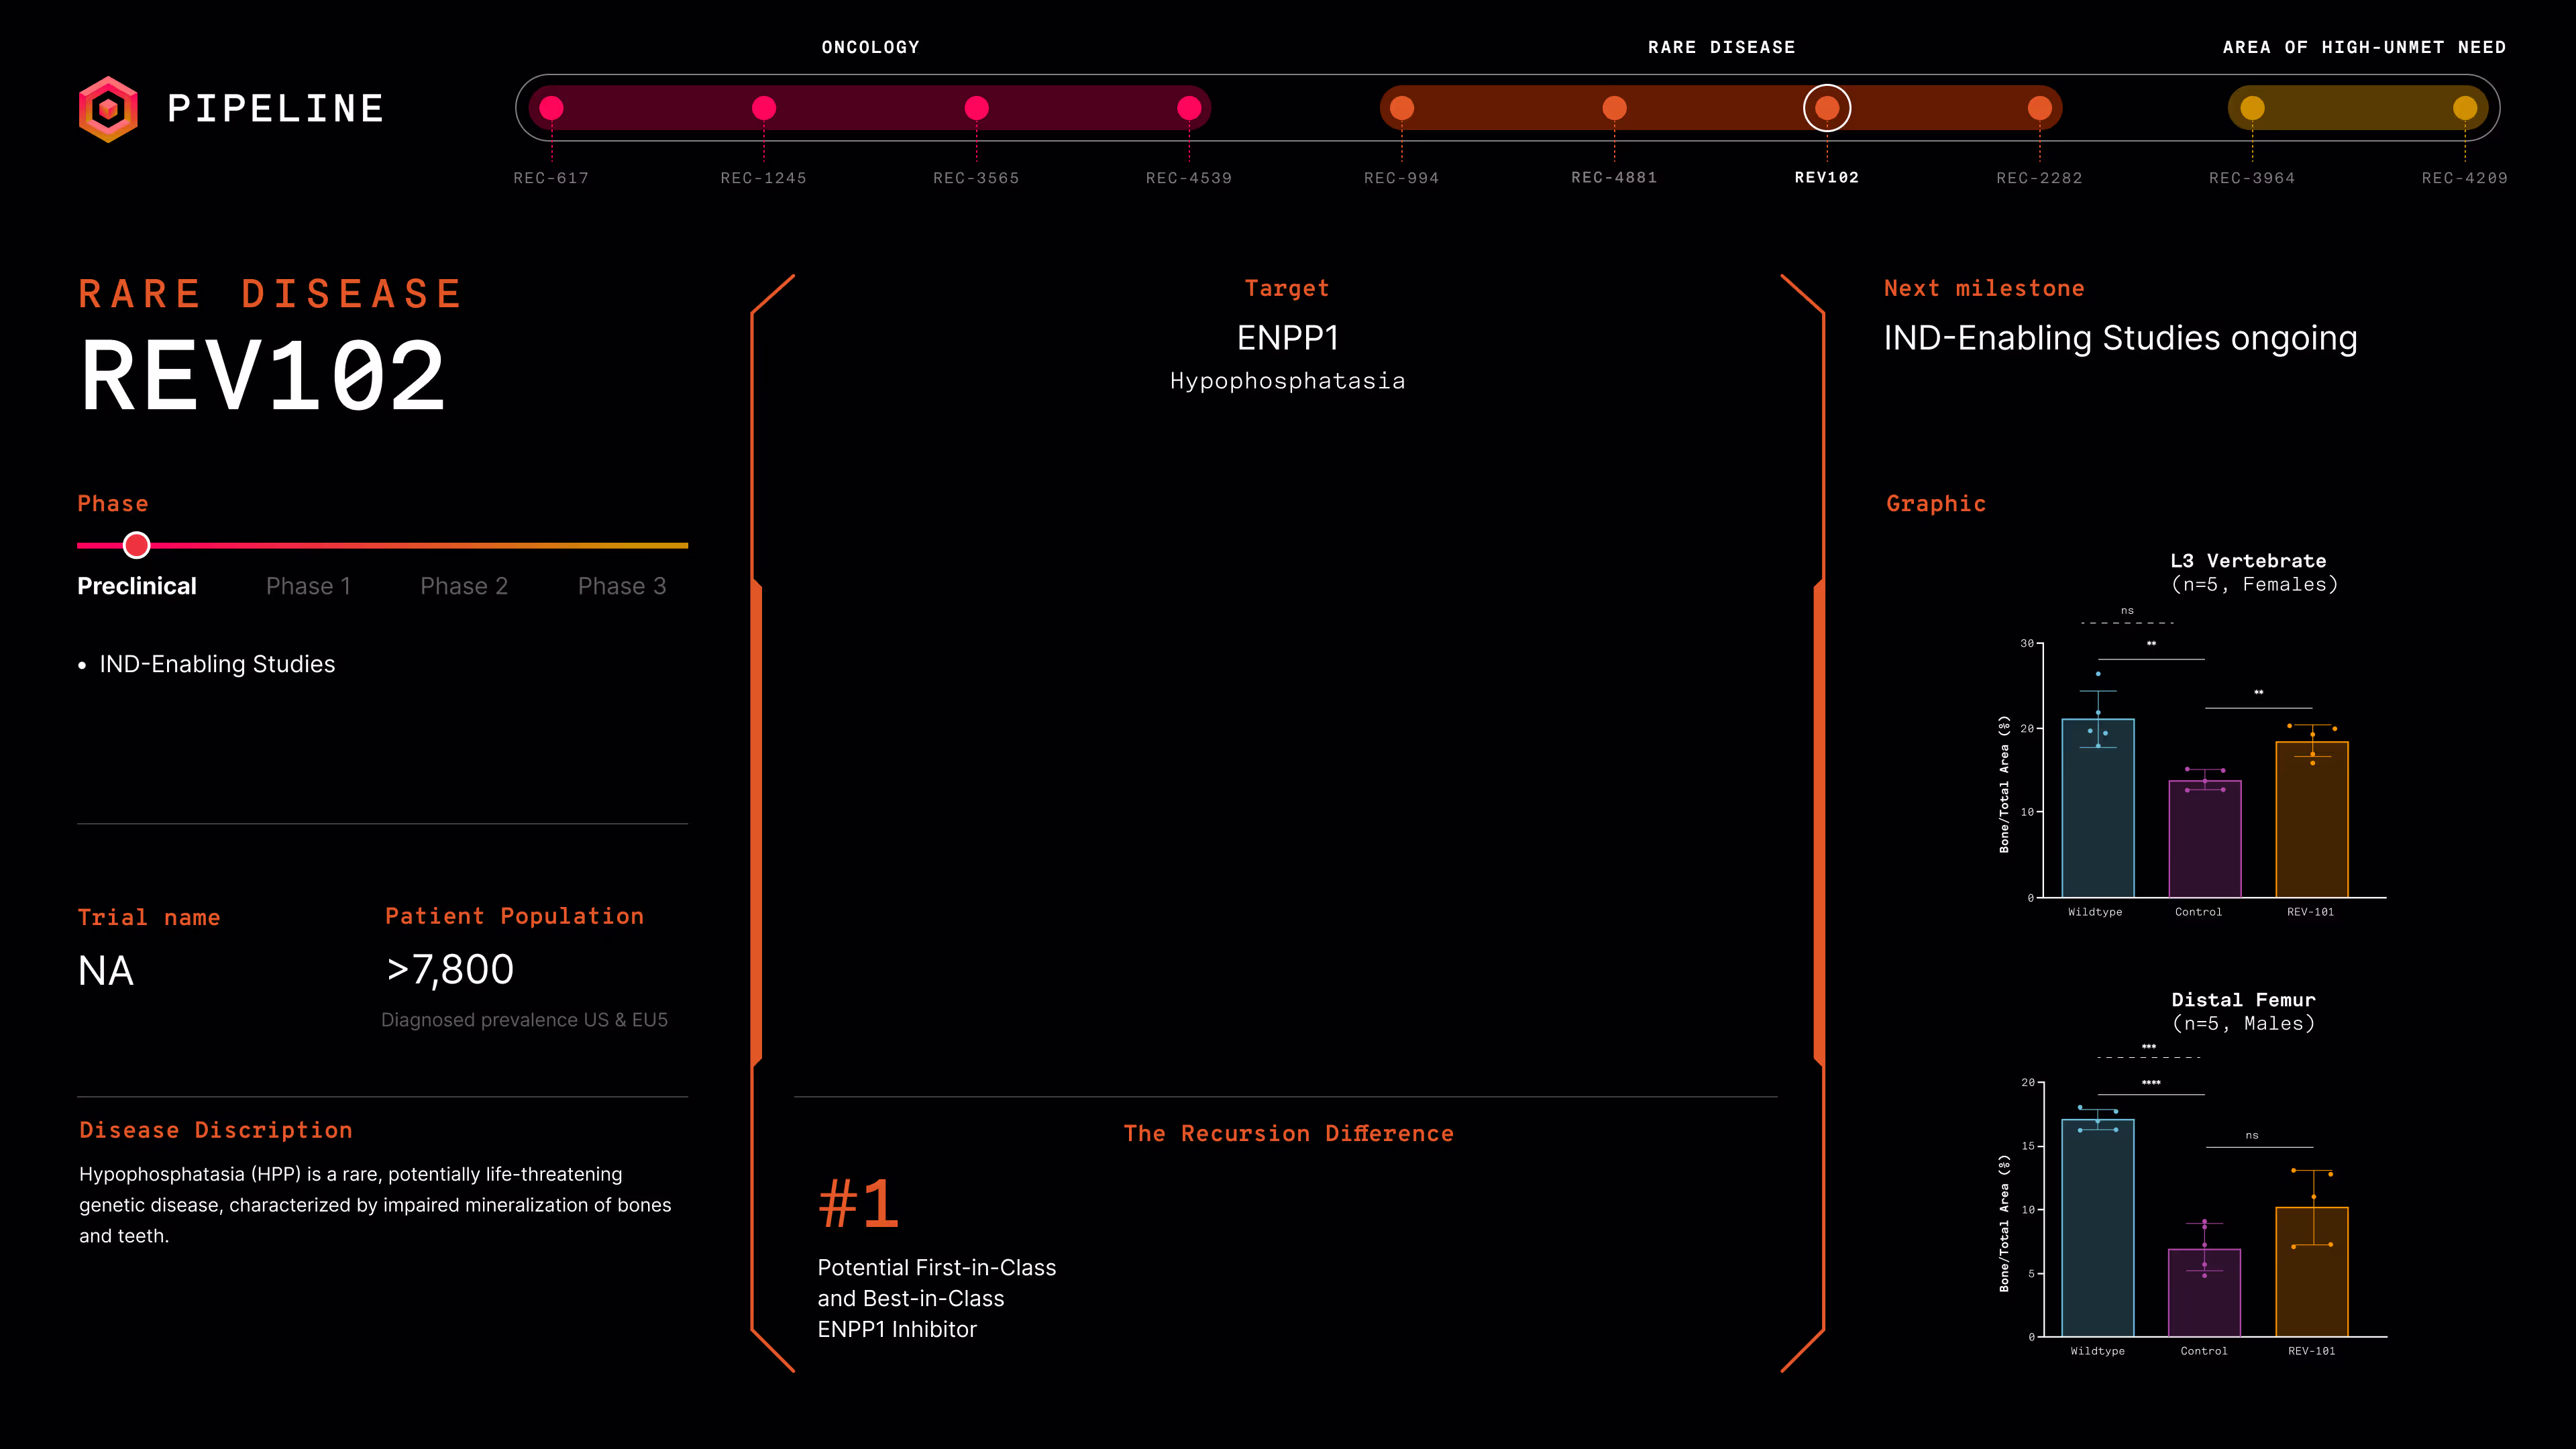
Task: Select the REC-994 rare disease dot
Action: 1402,108
